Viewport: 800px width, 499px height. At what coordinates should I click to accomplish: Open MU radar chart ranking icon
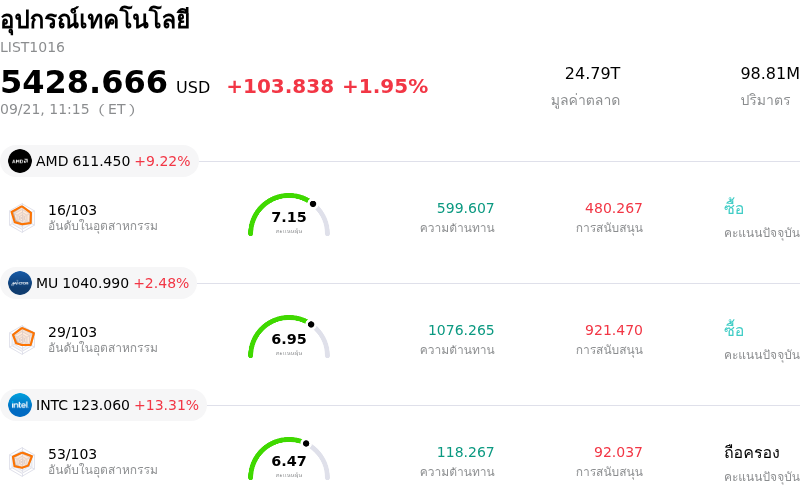click(x=22, y=340)
